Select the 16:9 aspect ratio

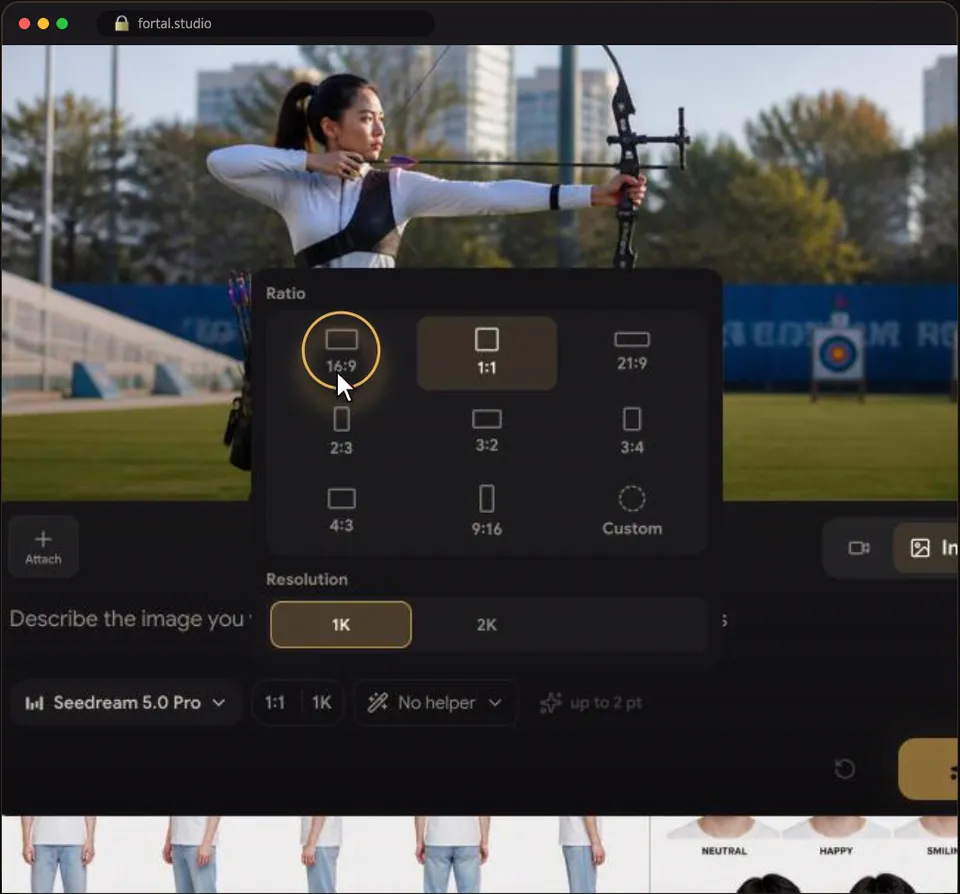[x=341, y=351]
